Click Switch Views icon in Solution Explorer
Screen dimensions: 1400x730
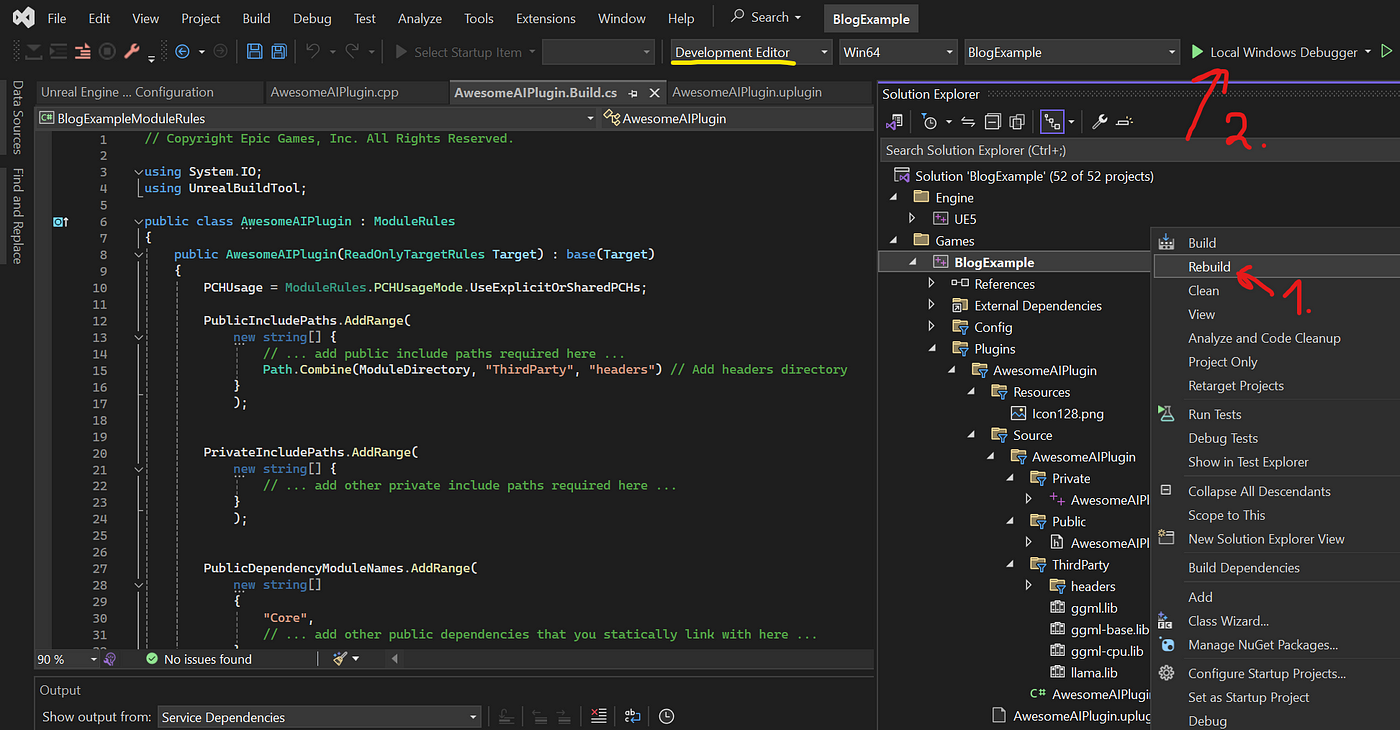(x=895, y=122)
